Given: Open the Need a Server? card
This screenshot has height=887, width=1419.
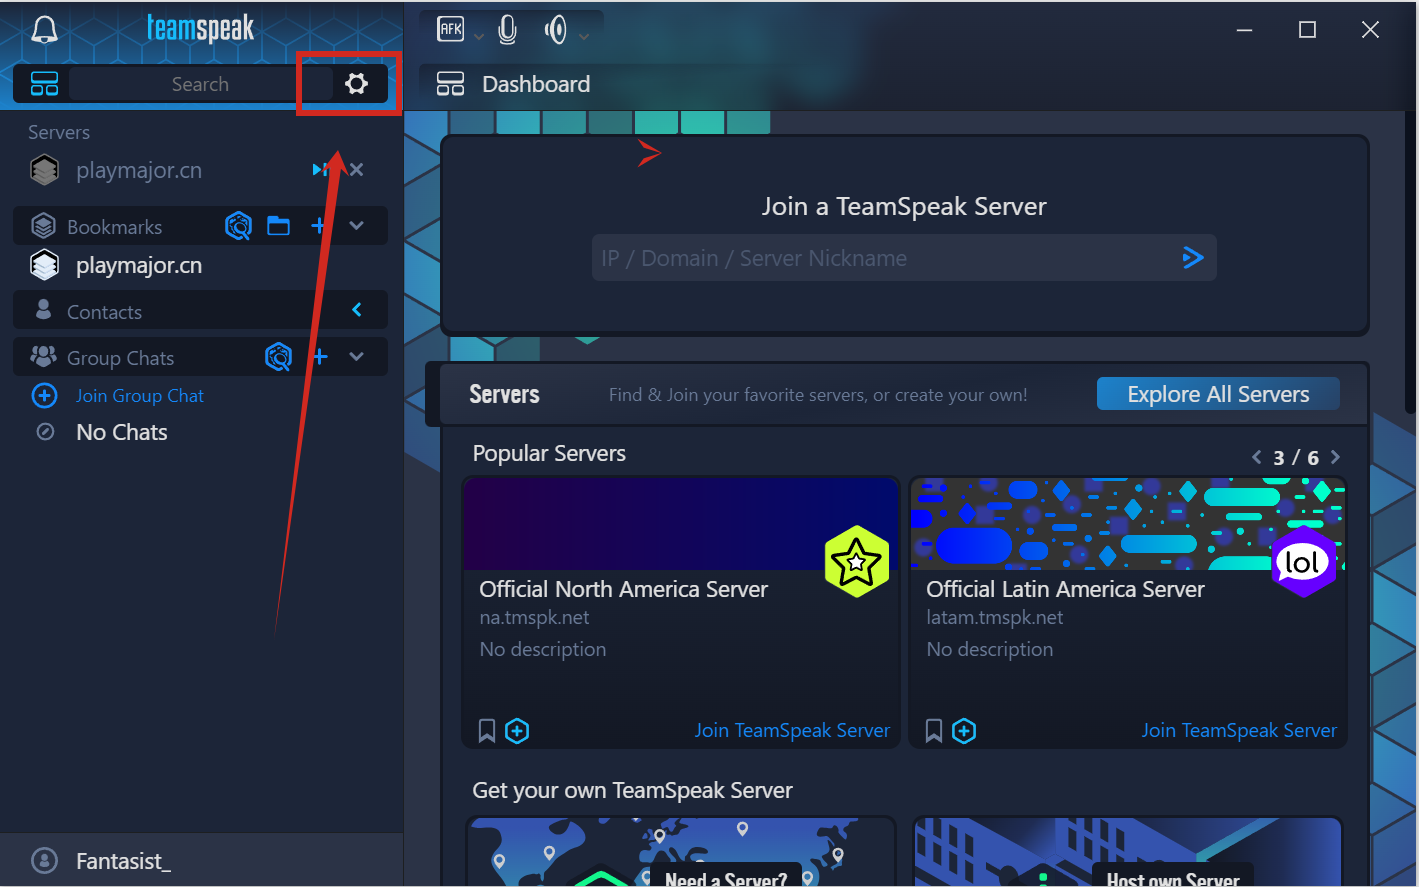Looking at the screenshot, I should pos(681,851).
